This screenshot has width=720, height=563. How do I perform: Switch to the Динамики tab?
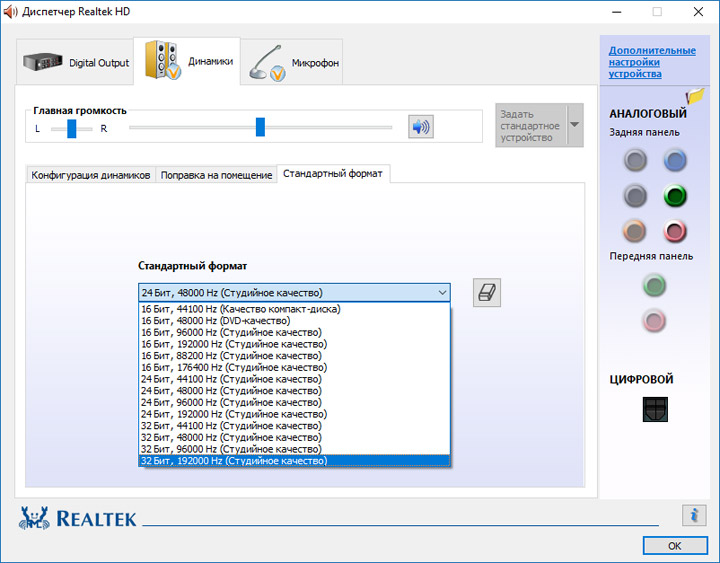coord(187,61)
